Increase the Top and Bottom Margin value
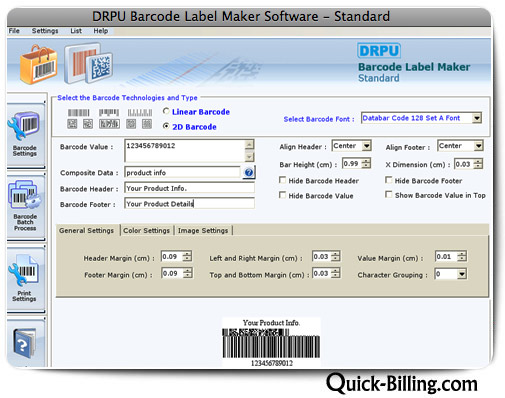This screenshot has width=505, height=398. pos(336,270)
